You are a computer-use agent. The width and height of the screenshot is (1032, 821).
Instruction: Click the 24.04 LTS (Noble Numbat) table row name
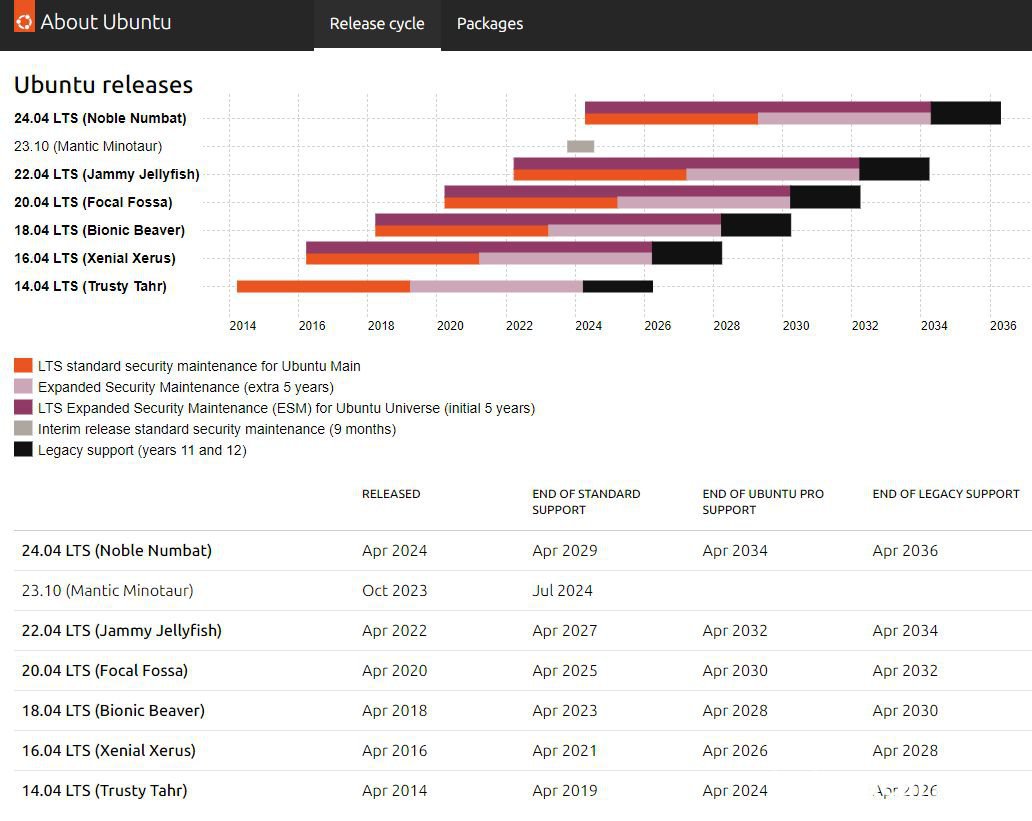(x=116, y=551)
